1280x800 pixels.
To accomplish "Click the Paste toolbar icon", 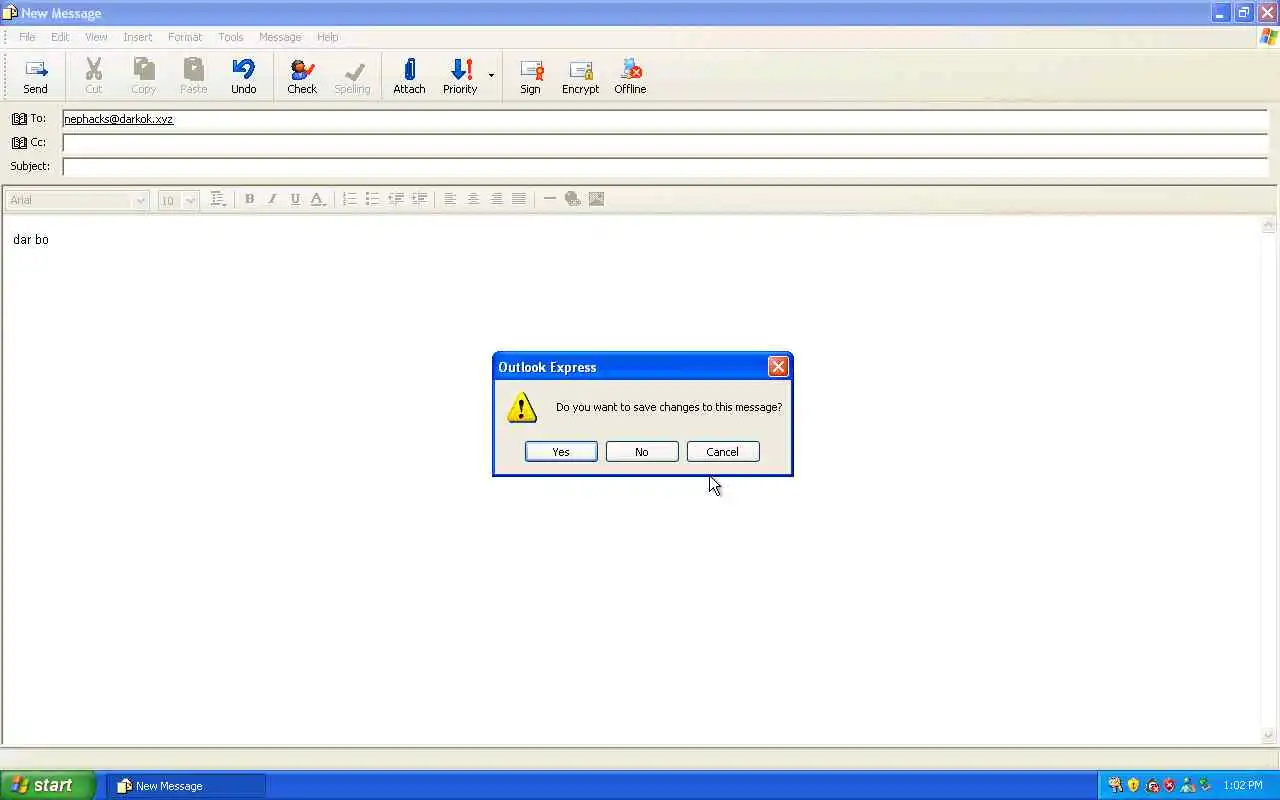I will [193, 69].
